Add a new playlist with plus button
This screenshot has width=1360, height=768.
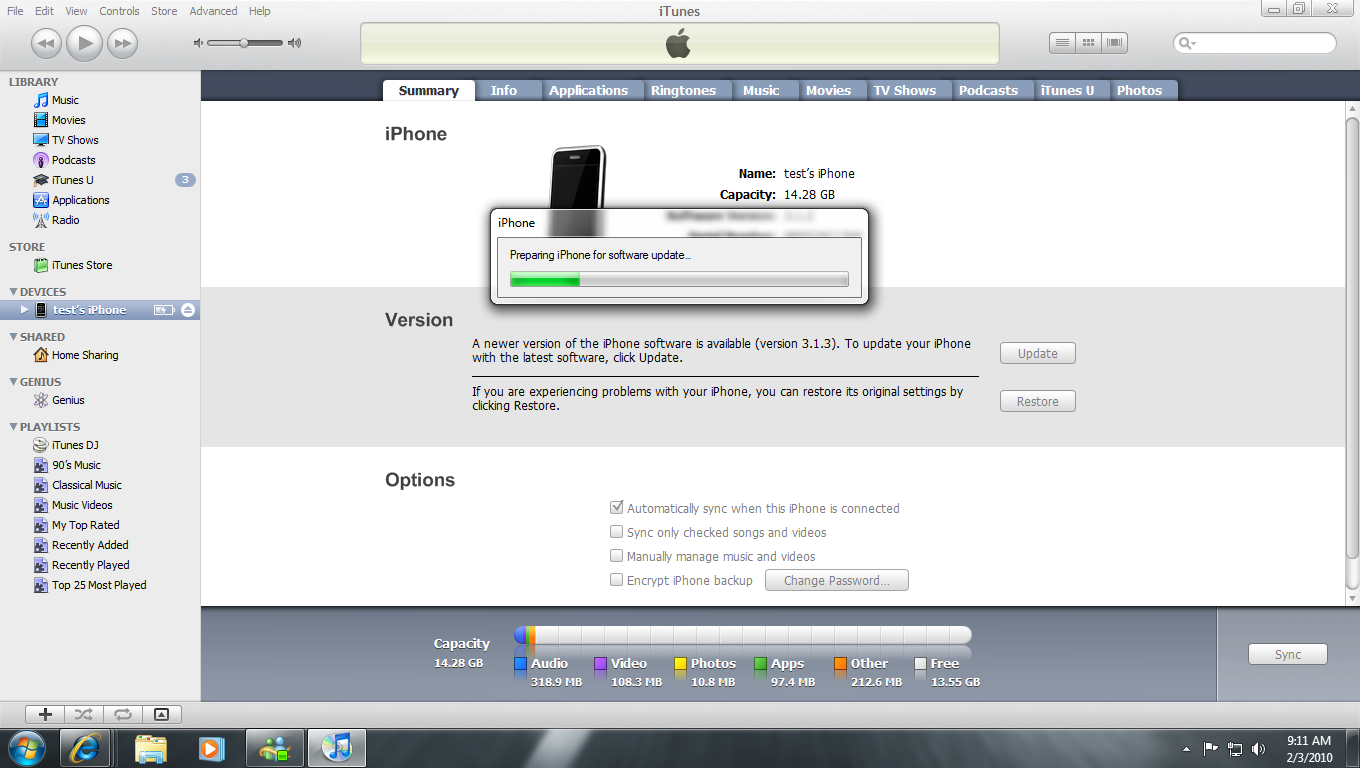[45, 714]
